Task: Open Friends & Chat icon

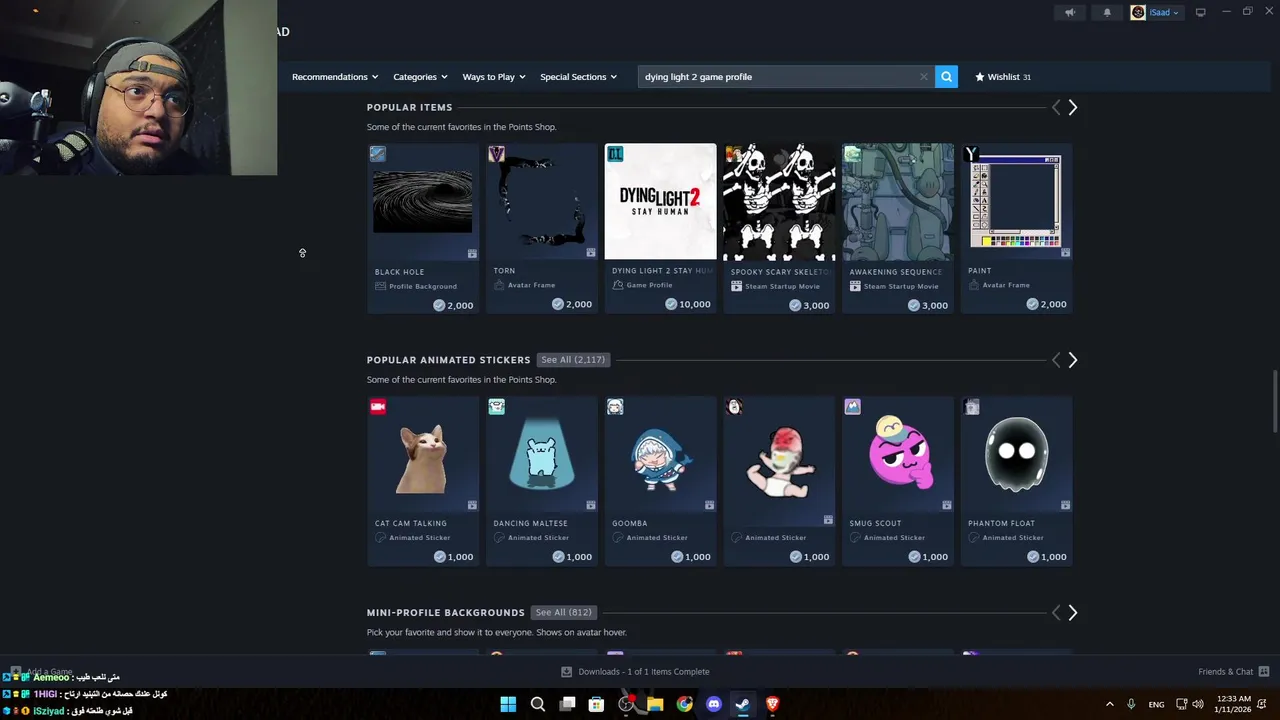Action: tap(1263, 672)
